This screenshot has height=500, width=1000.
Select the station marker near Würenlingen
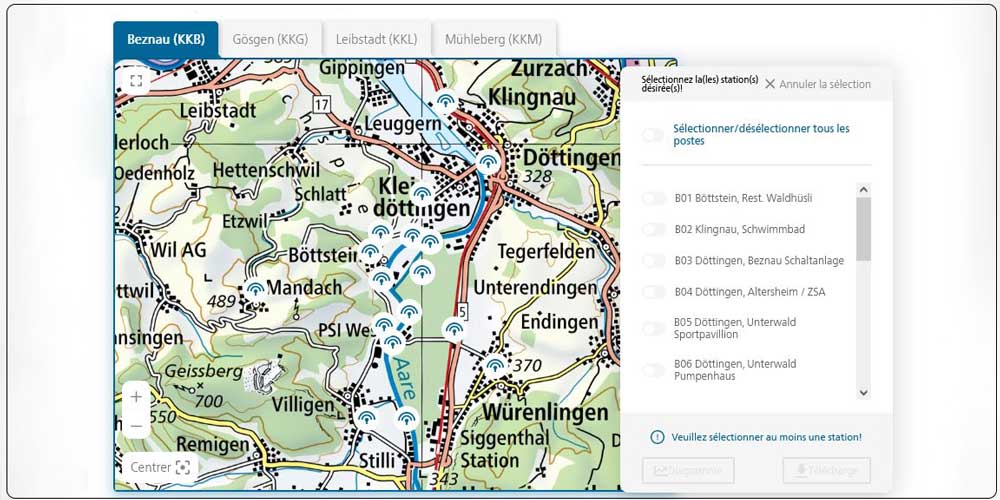coord(495,366)
